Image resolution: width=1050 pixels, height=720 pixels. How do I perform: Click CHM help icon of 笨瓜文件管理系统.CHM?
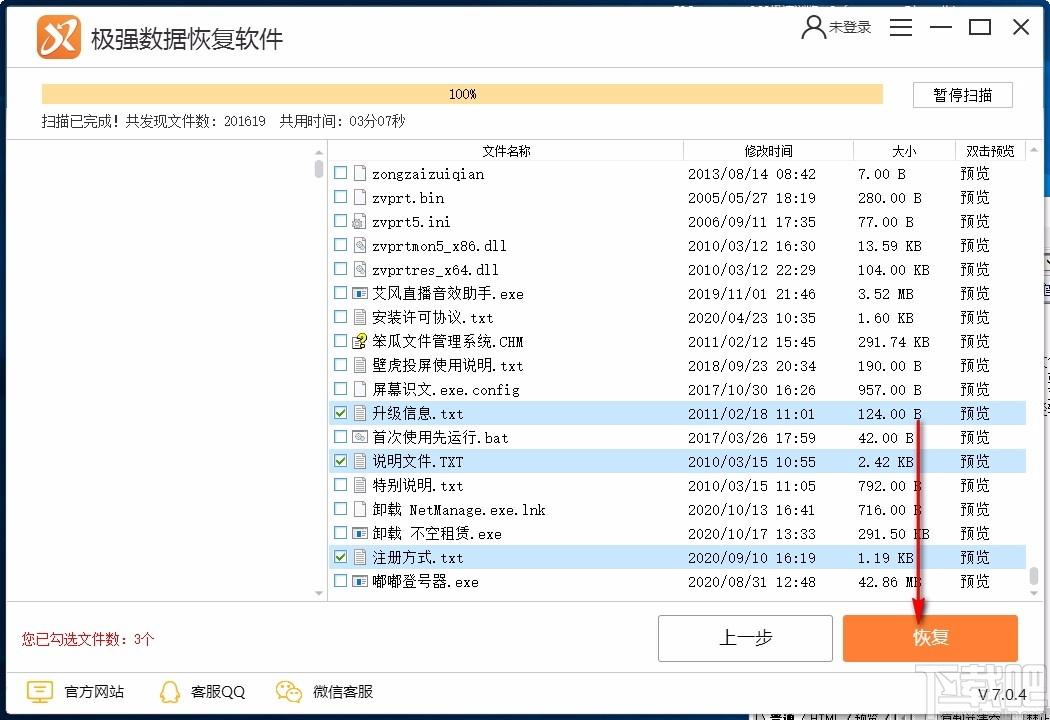point(360,342)
